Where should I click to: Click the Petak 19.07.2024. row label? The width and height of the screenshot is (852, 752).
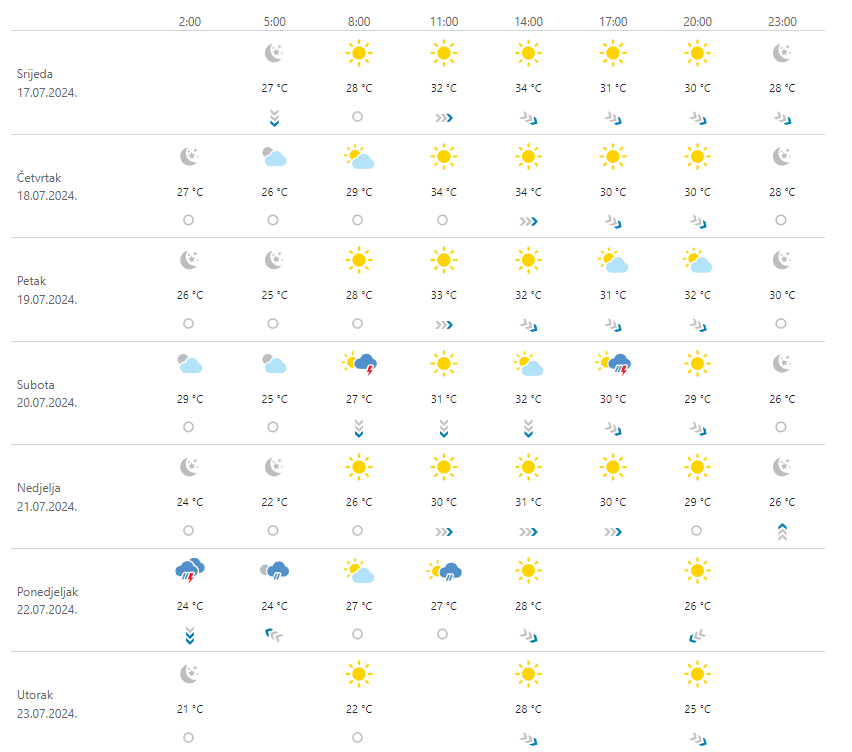tap(47, 290)
